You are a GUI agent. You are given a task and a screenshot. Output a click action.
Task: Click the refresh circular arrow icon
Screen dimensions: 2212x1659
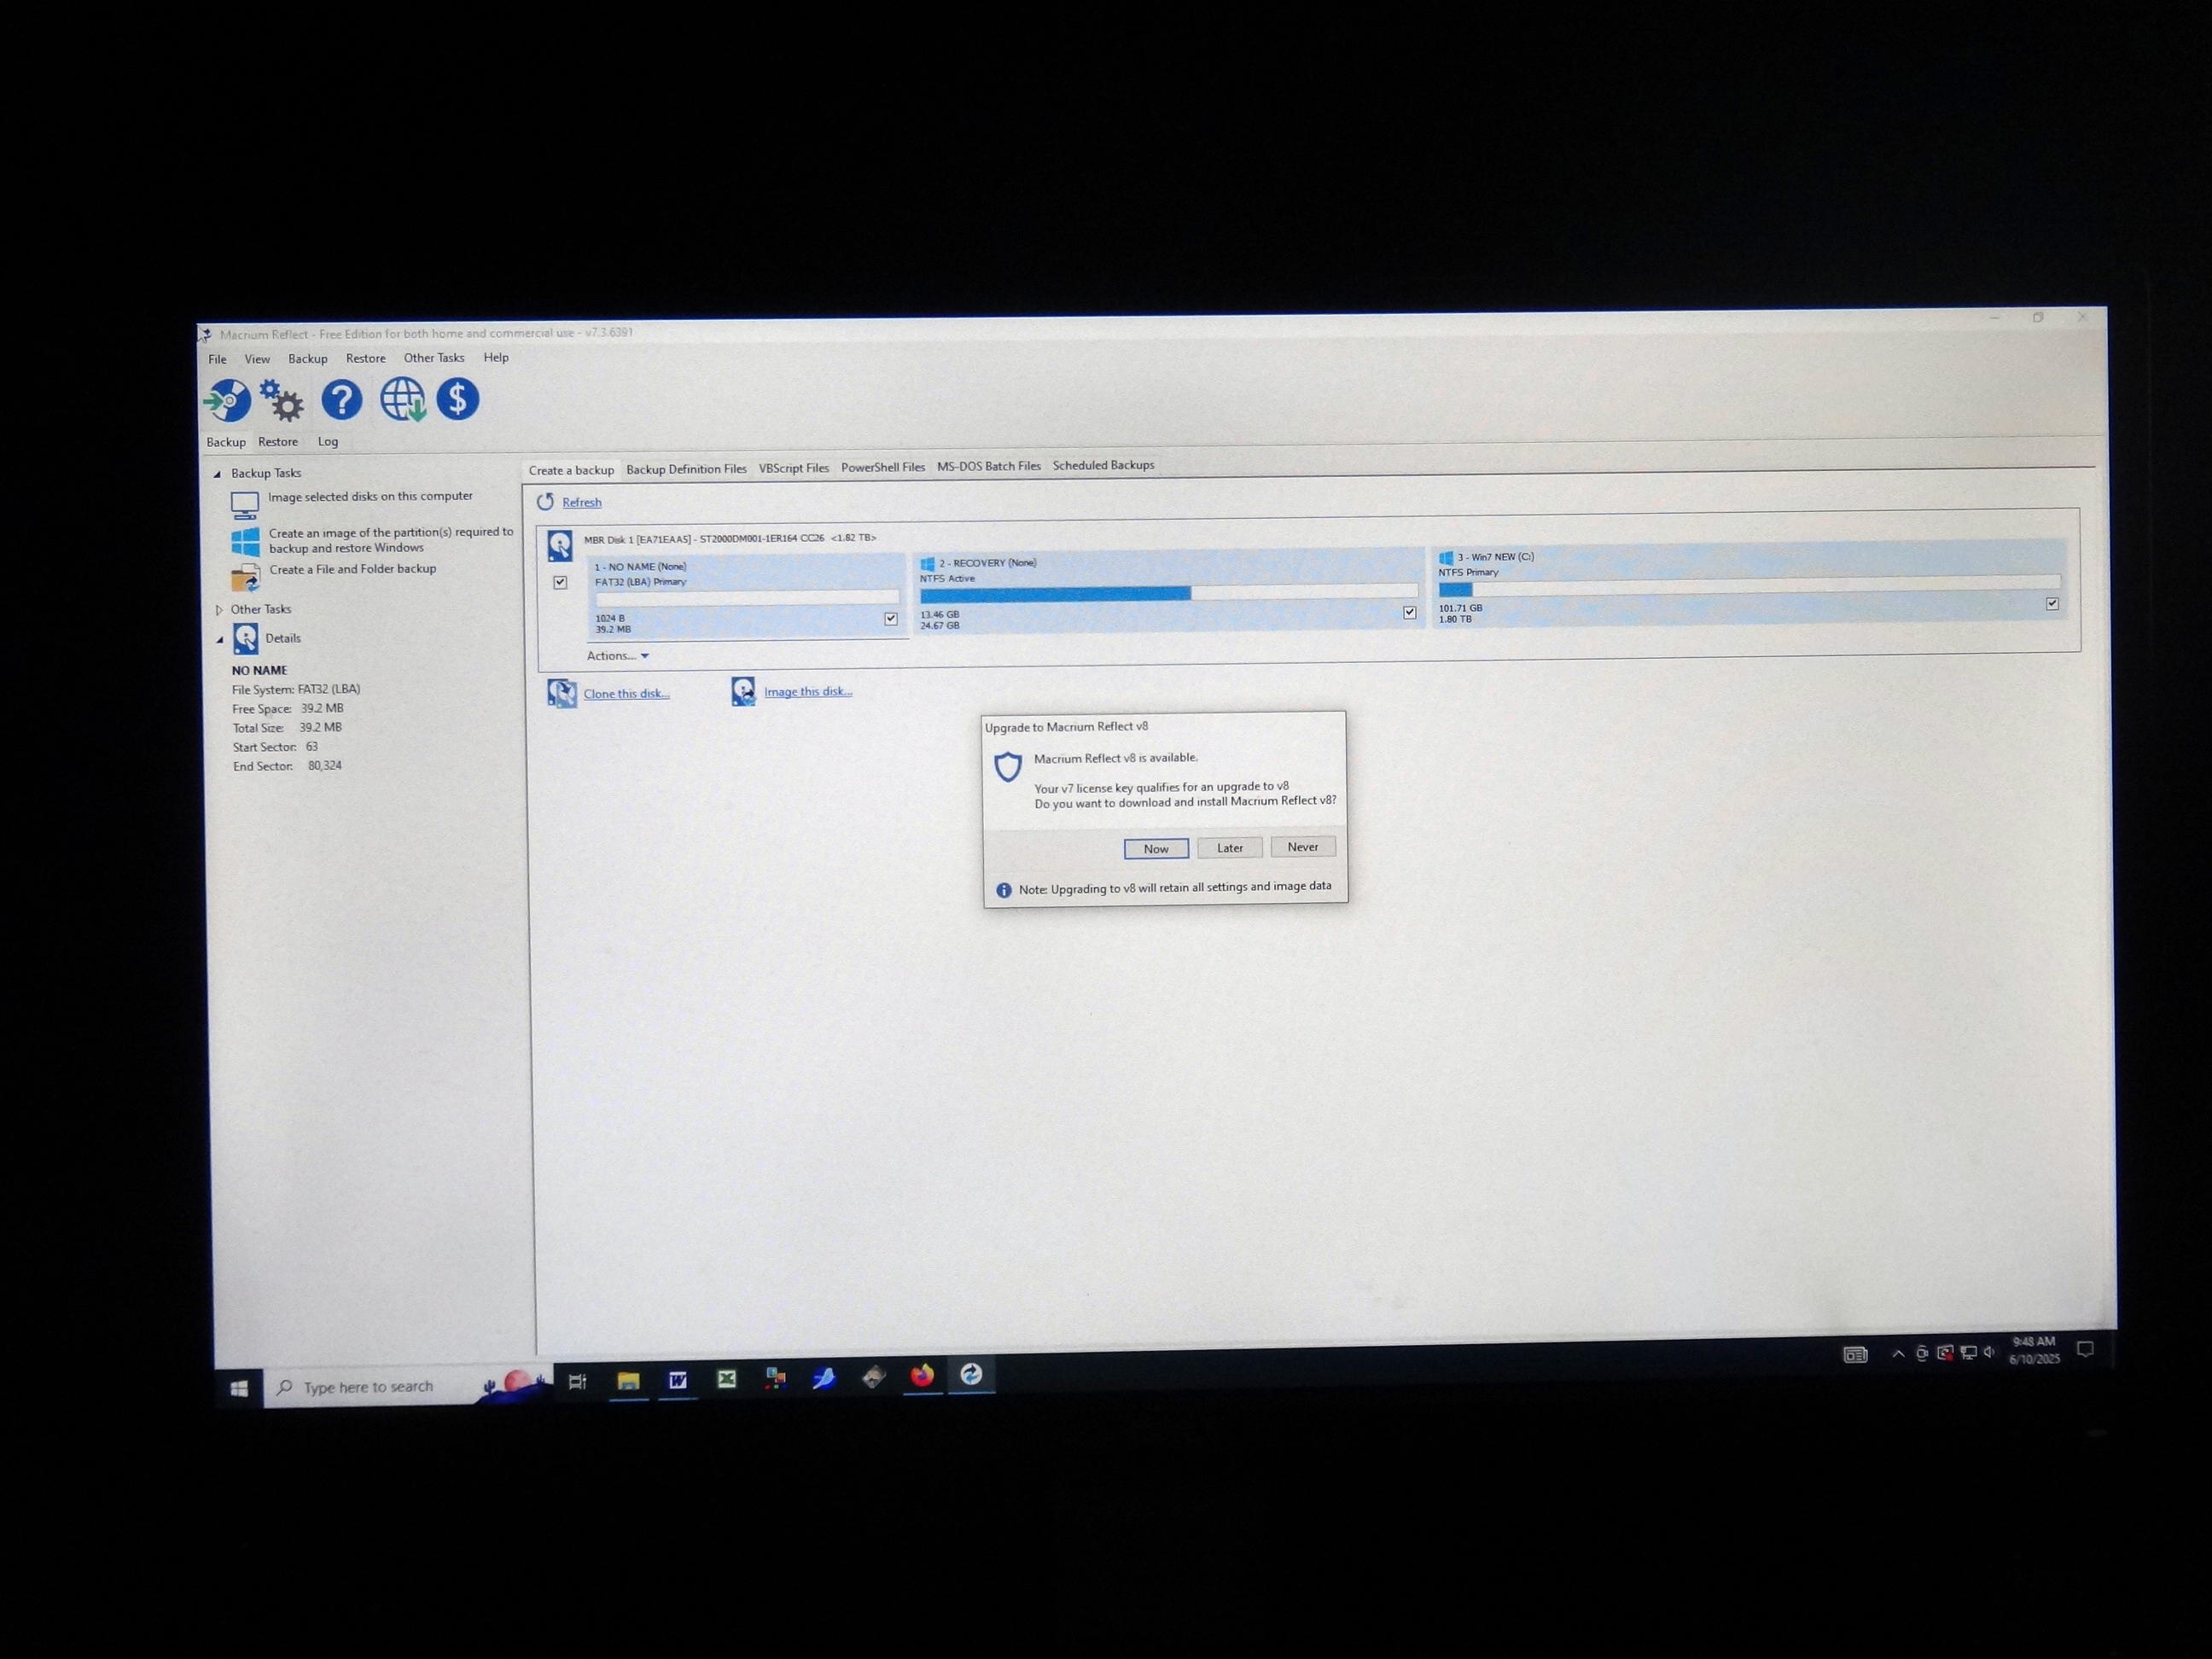point(545,502)
